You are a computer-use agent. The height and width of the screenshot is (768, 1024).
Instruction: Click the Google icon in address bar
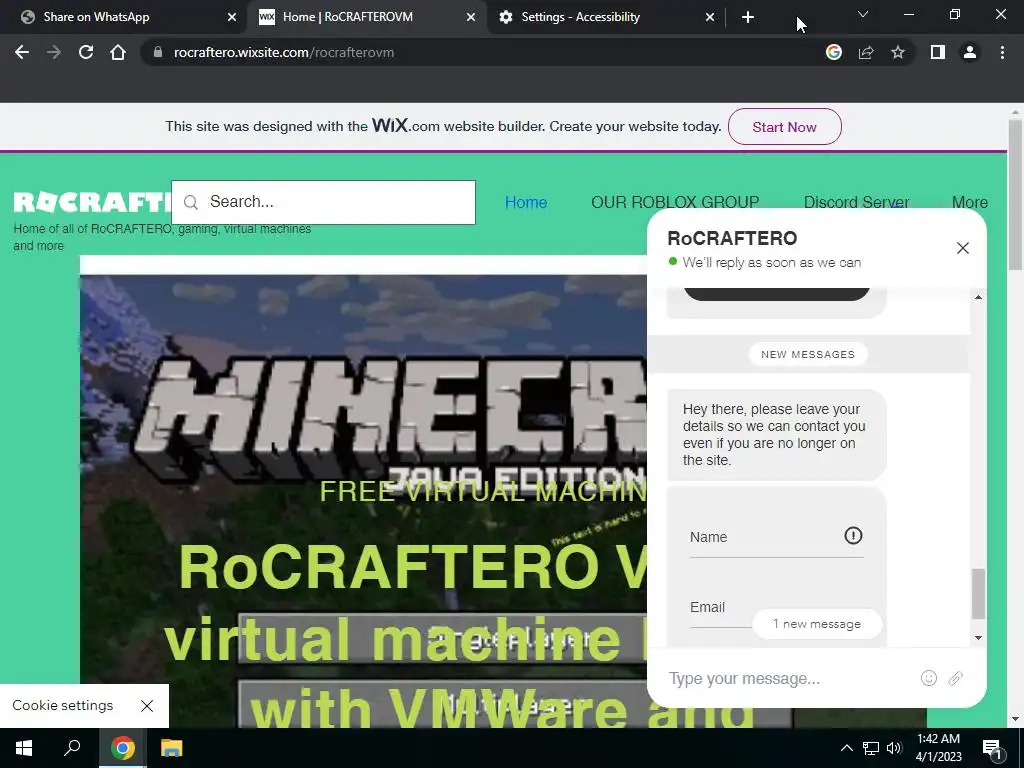point(833,52)
